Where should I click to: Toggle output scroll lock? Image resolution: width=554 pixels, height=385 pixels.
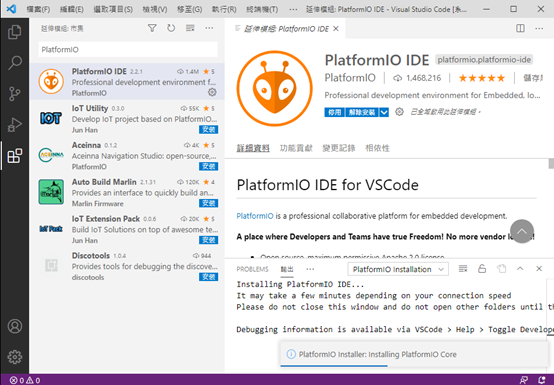coord(482,269)
